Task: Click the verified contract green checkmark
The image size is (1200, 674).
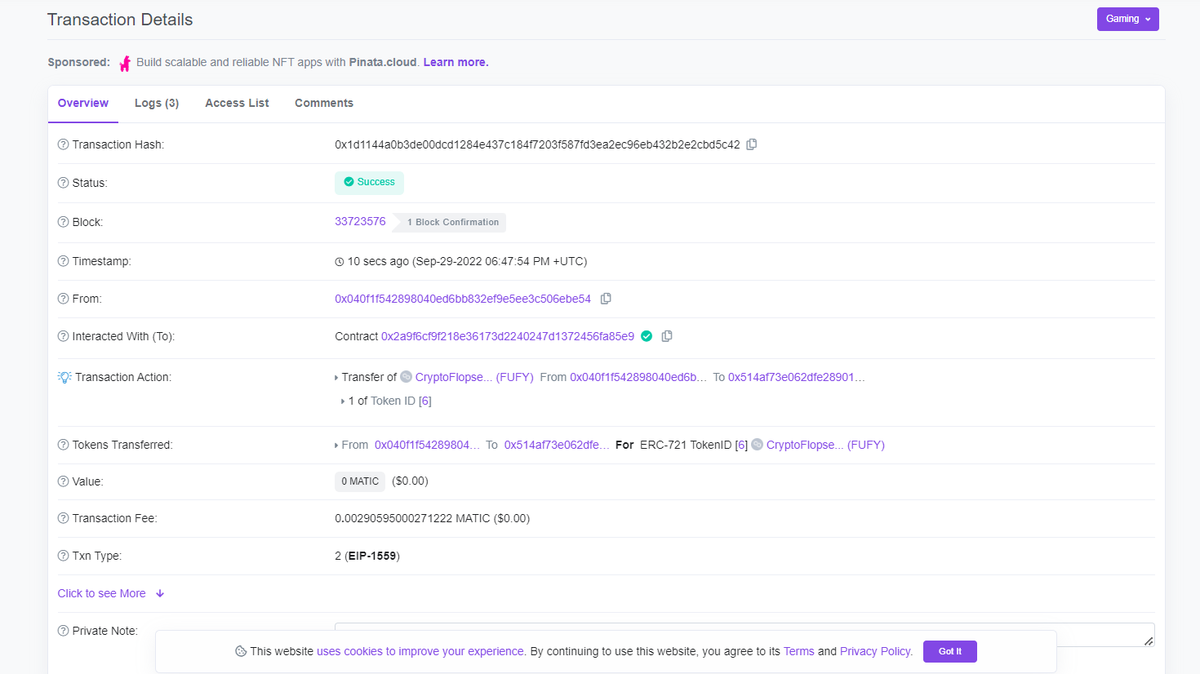Action: coord(646,336)
